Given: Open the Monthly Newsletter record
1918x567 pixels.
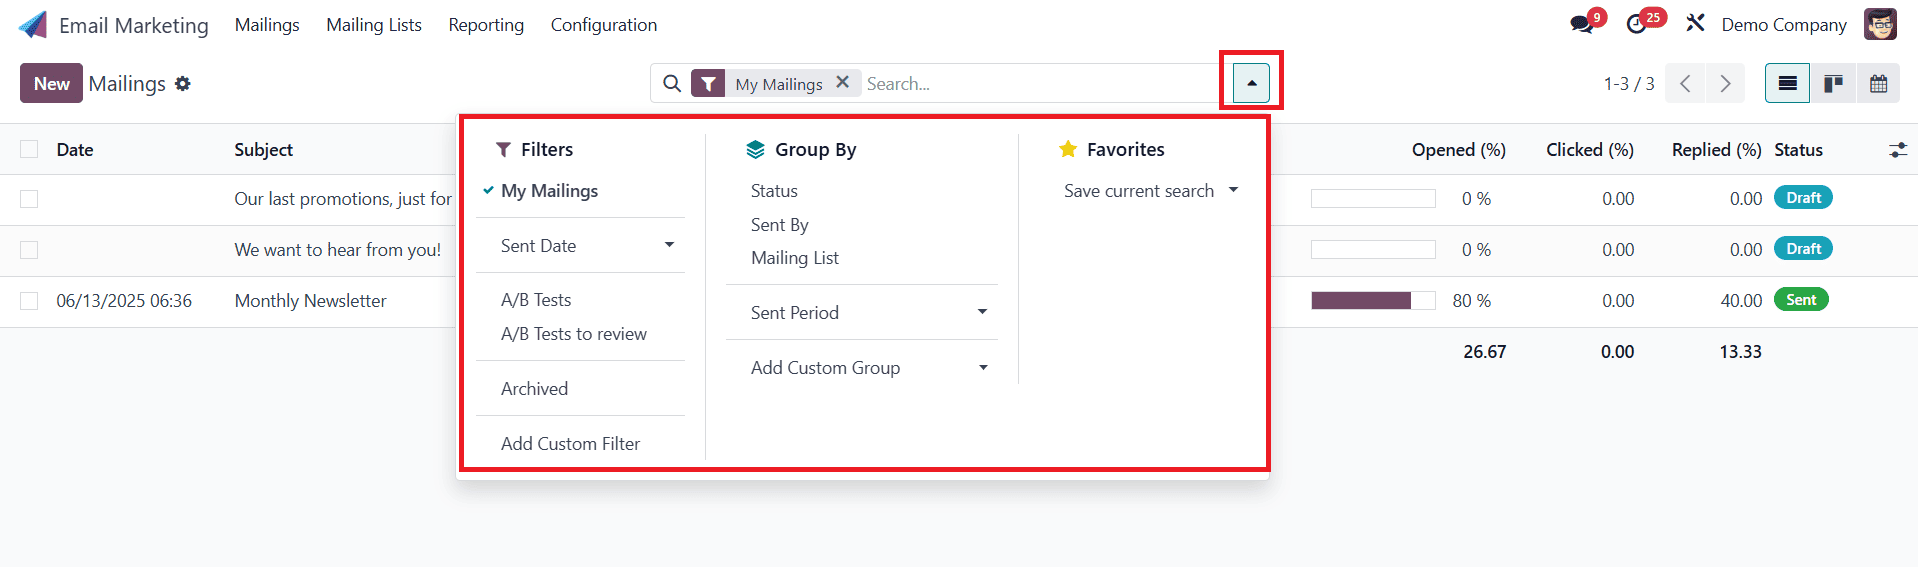Looking at the screenshot, I should coord(310,301).
